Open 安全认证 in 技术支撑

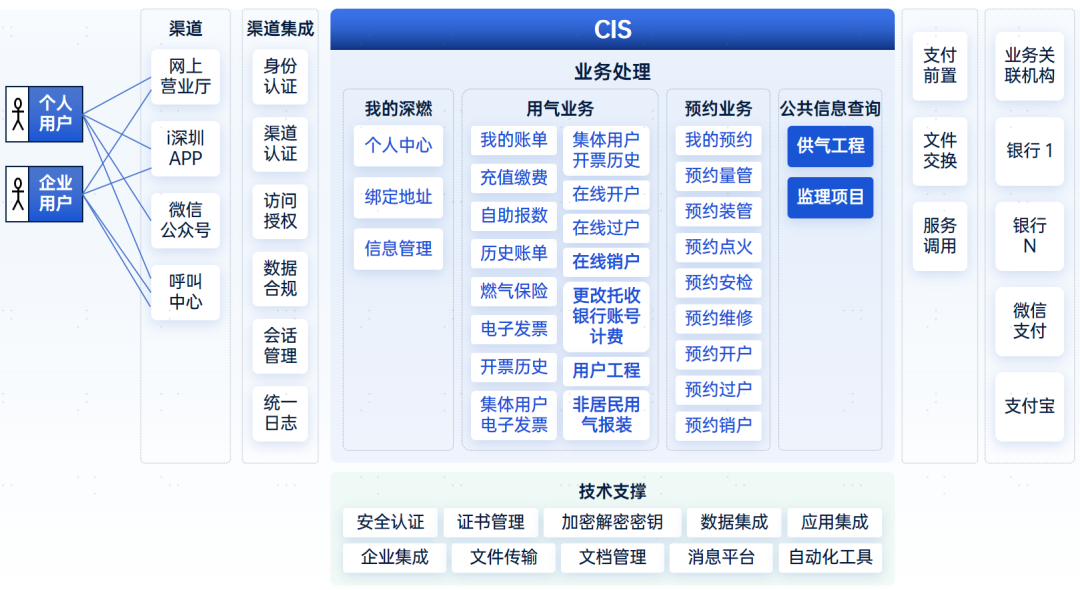pos(391,523)
